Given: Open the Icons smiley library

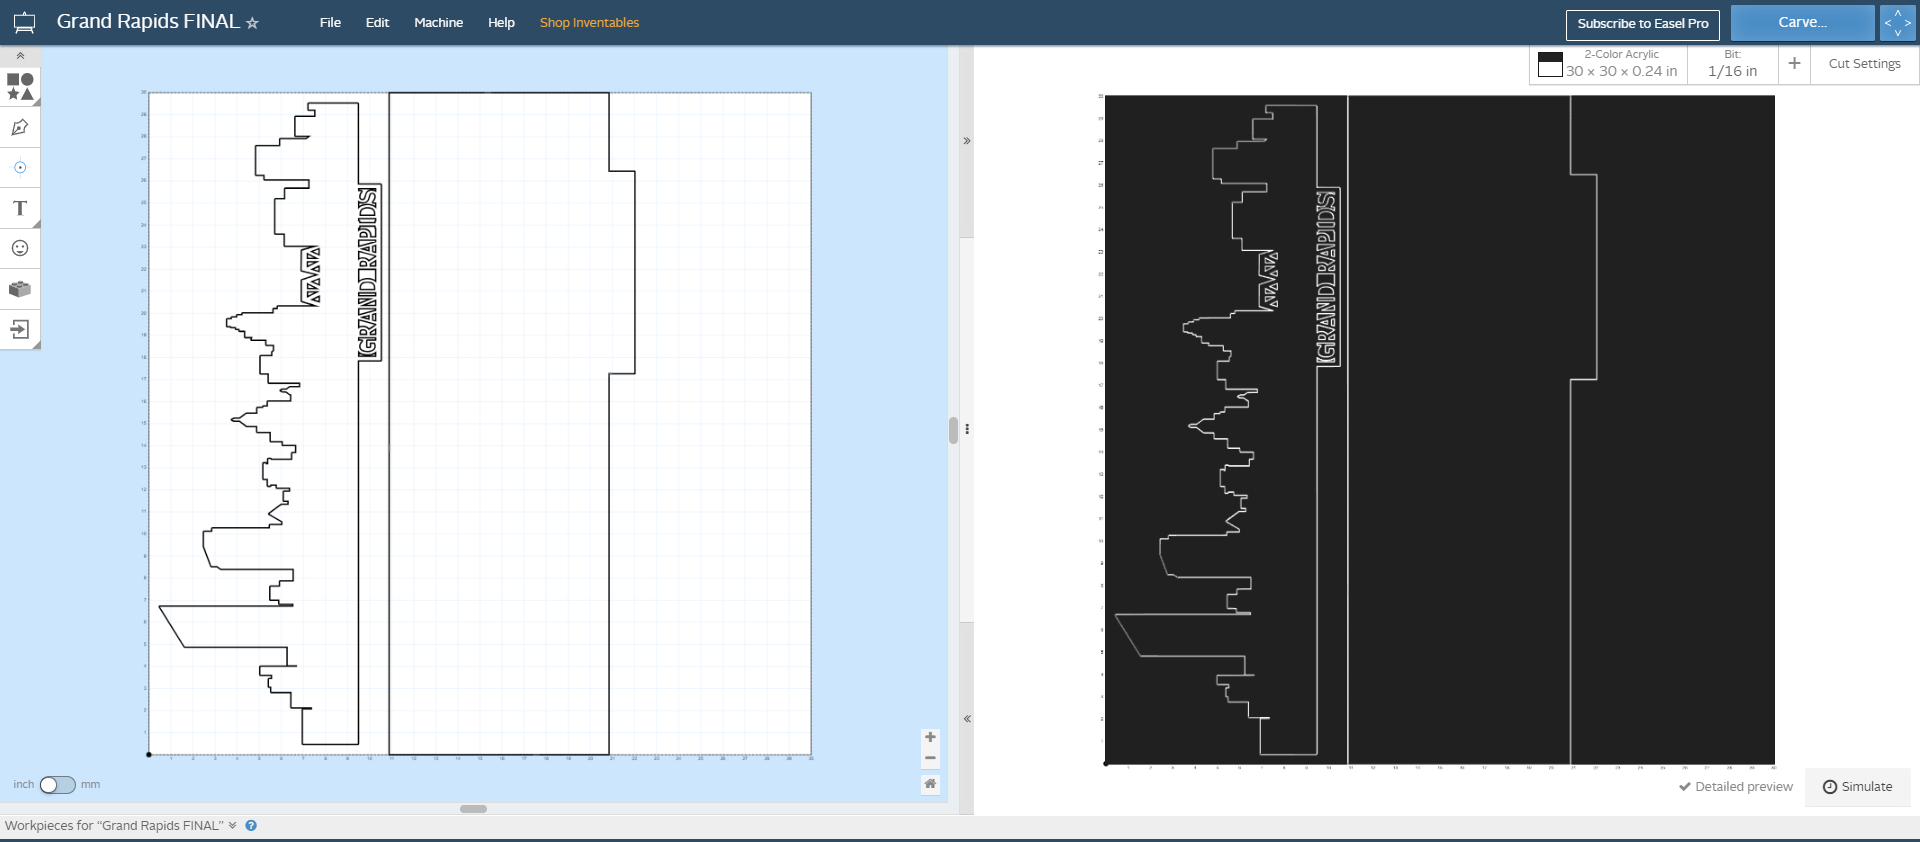Looking at the screenshot, I should 20,248.
